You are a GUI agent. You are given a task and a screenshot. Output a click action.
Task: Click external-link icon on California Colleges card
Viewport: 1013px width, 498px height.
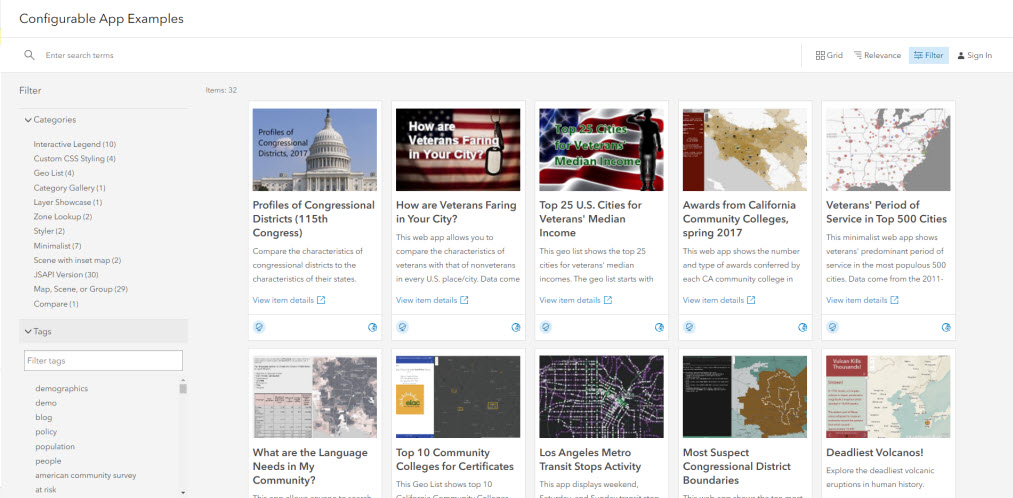751,300
